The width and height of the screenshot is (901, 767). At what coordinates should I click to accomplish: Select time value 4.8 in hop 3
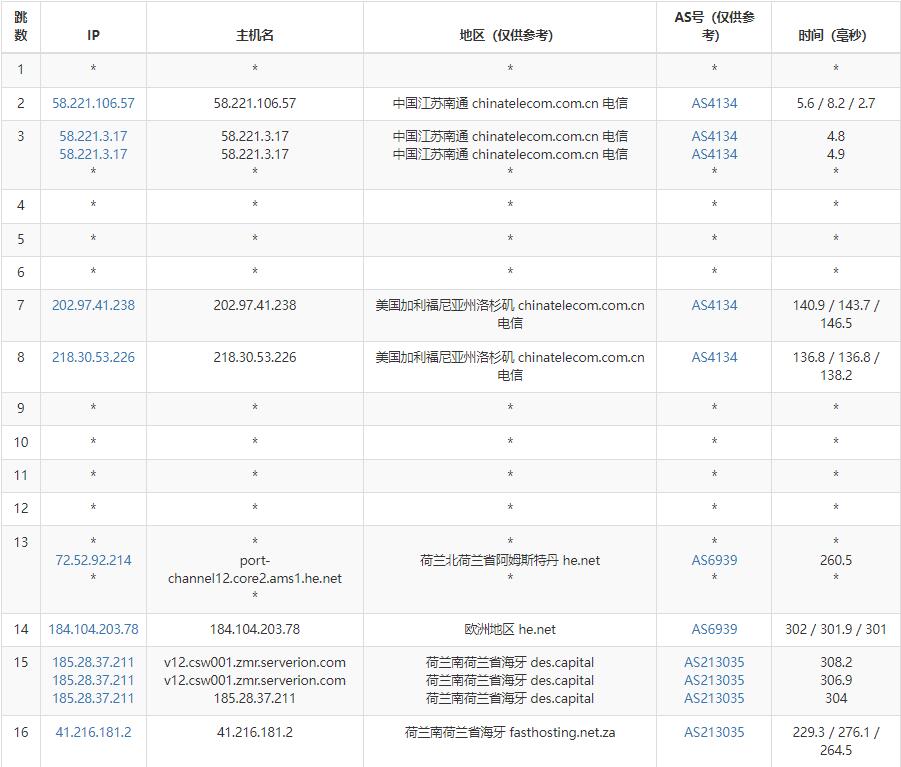pyautogui.click(x=835, y=136)
